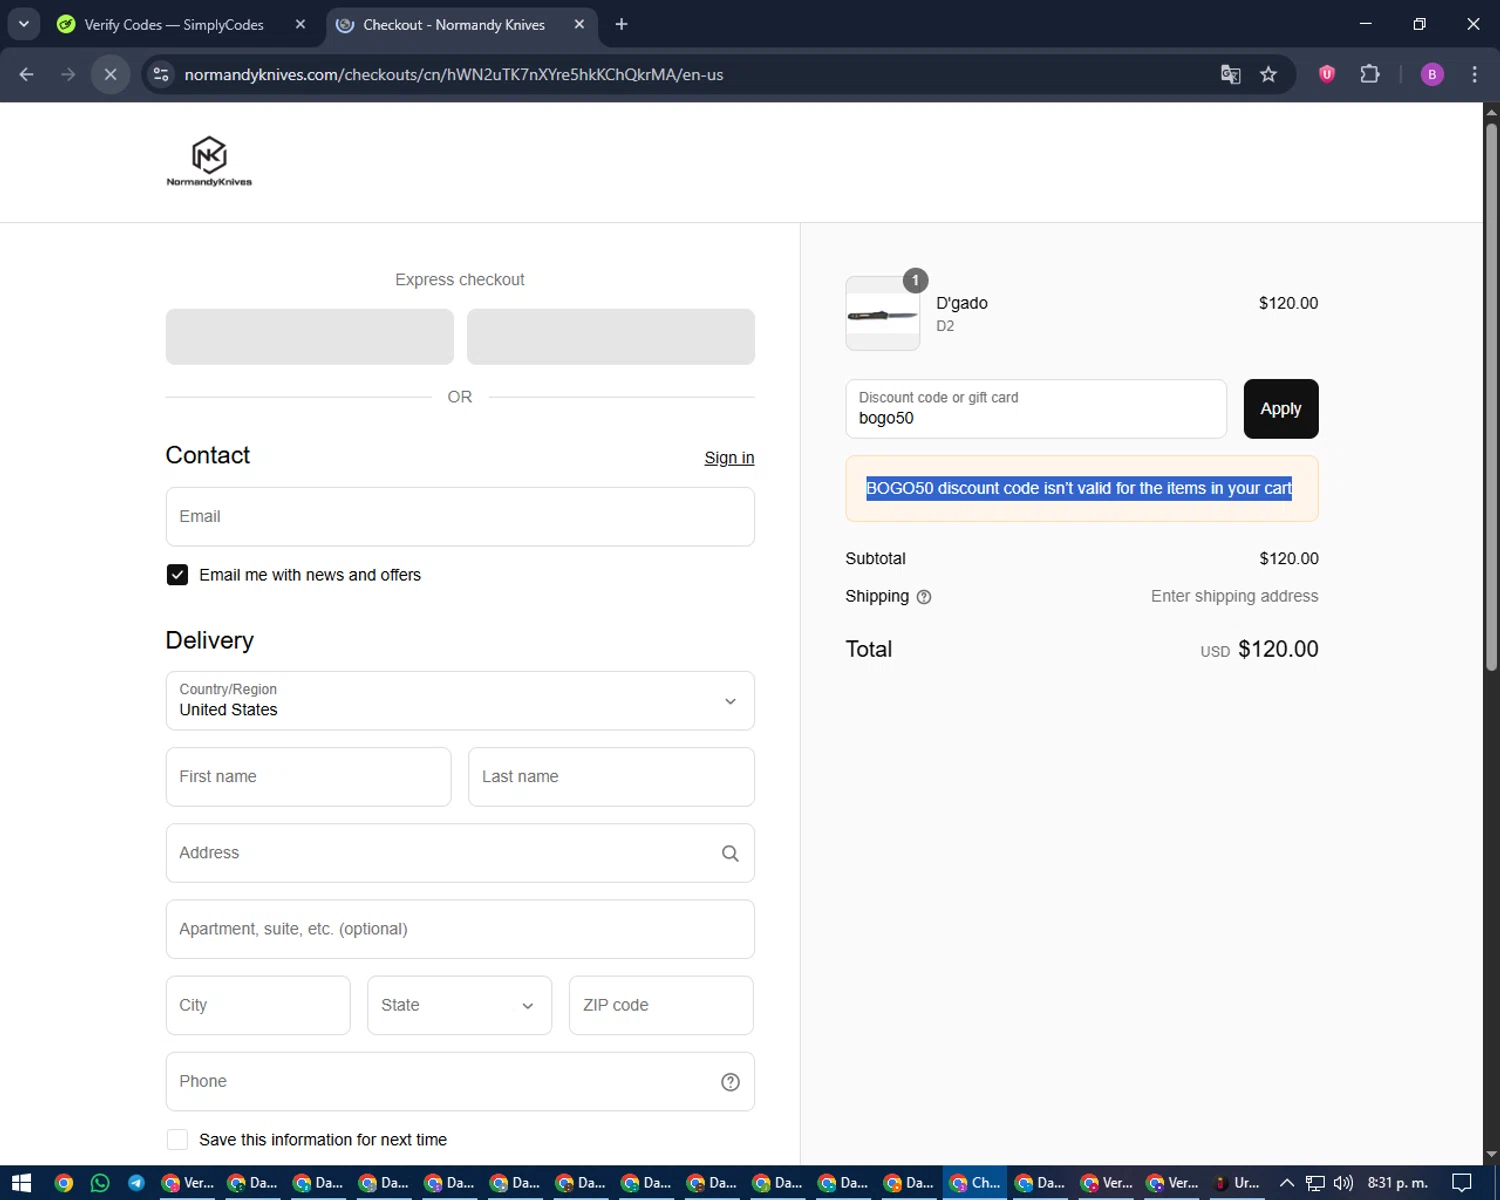Viewport: 1500px width, 1200px height.
Task: Open Chrome from the taskbar
Action: point(63,1183)
